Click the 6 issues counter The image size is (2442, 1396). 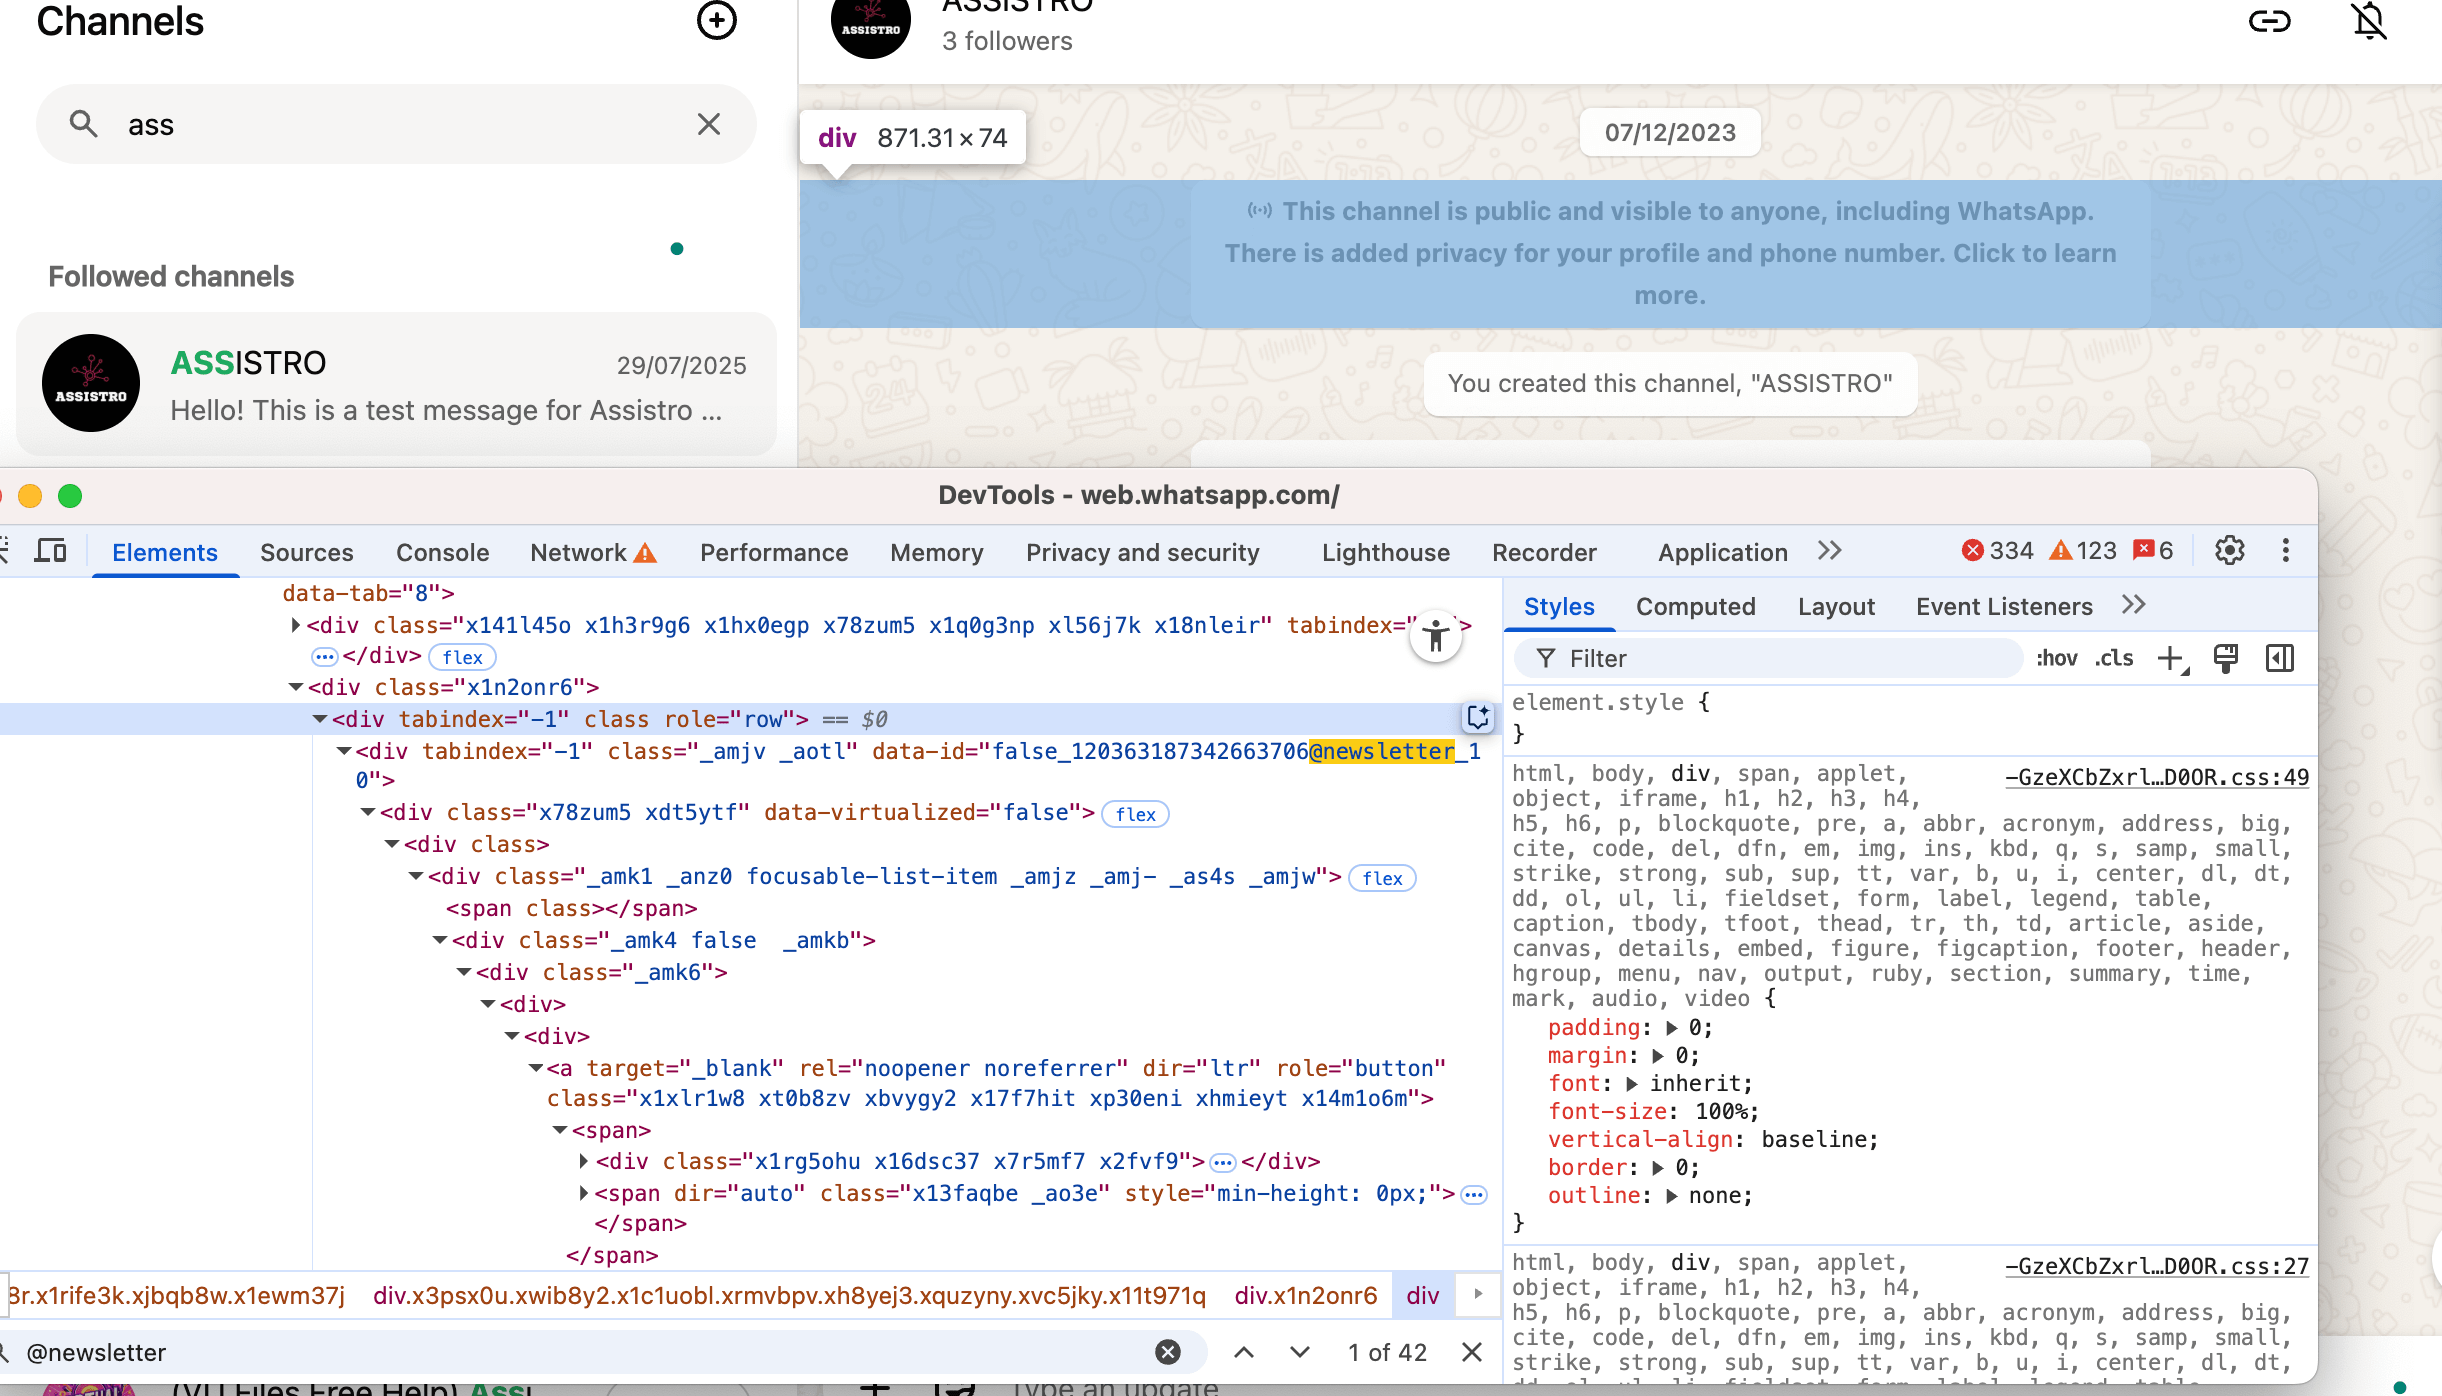[x=2153, y=551]
